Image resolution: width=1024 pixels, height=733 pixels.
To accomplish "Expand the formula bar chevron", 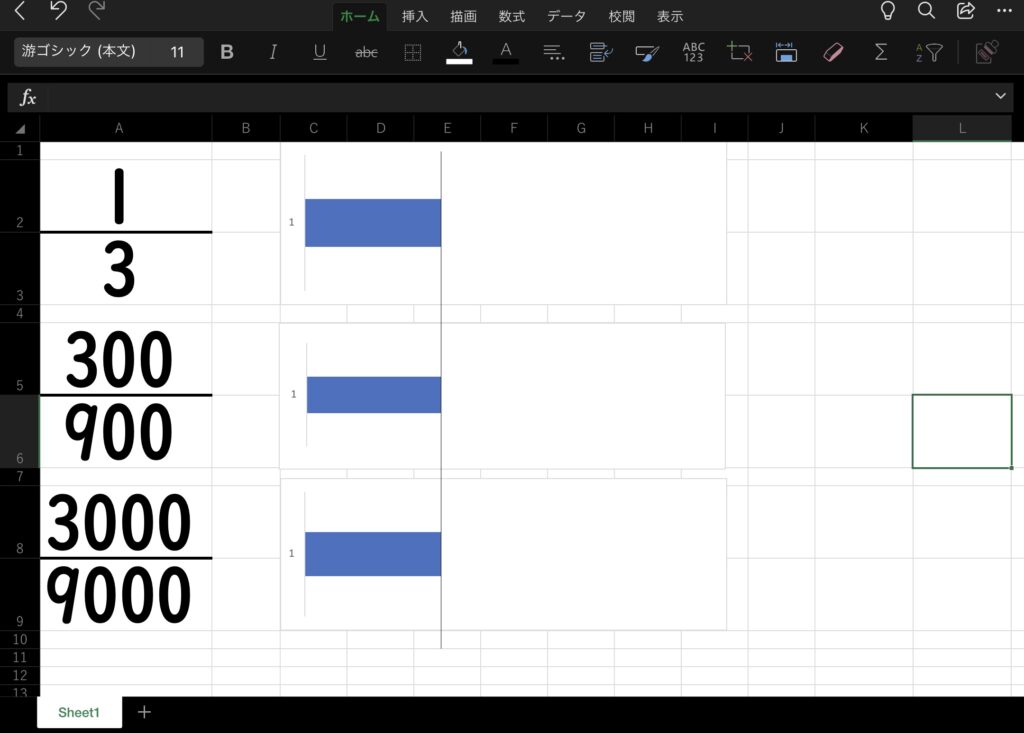I will coord(1000,96).
